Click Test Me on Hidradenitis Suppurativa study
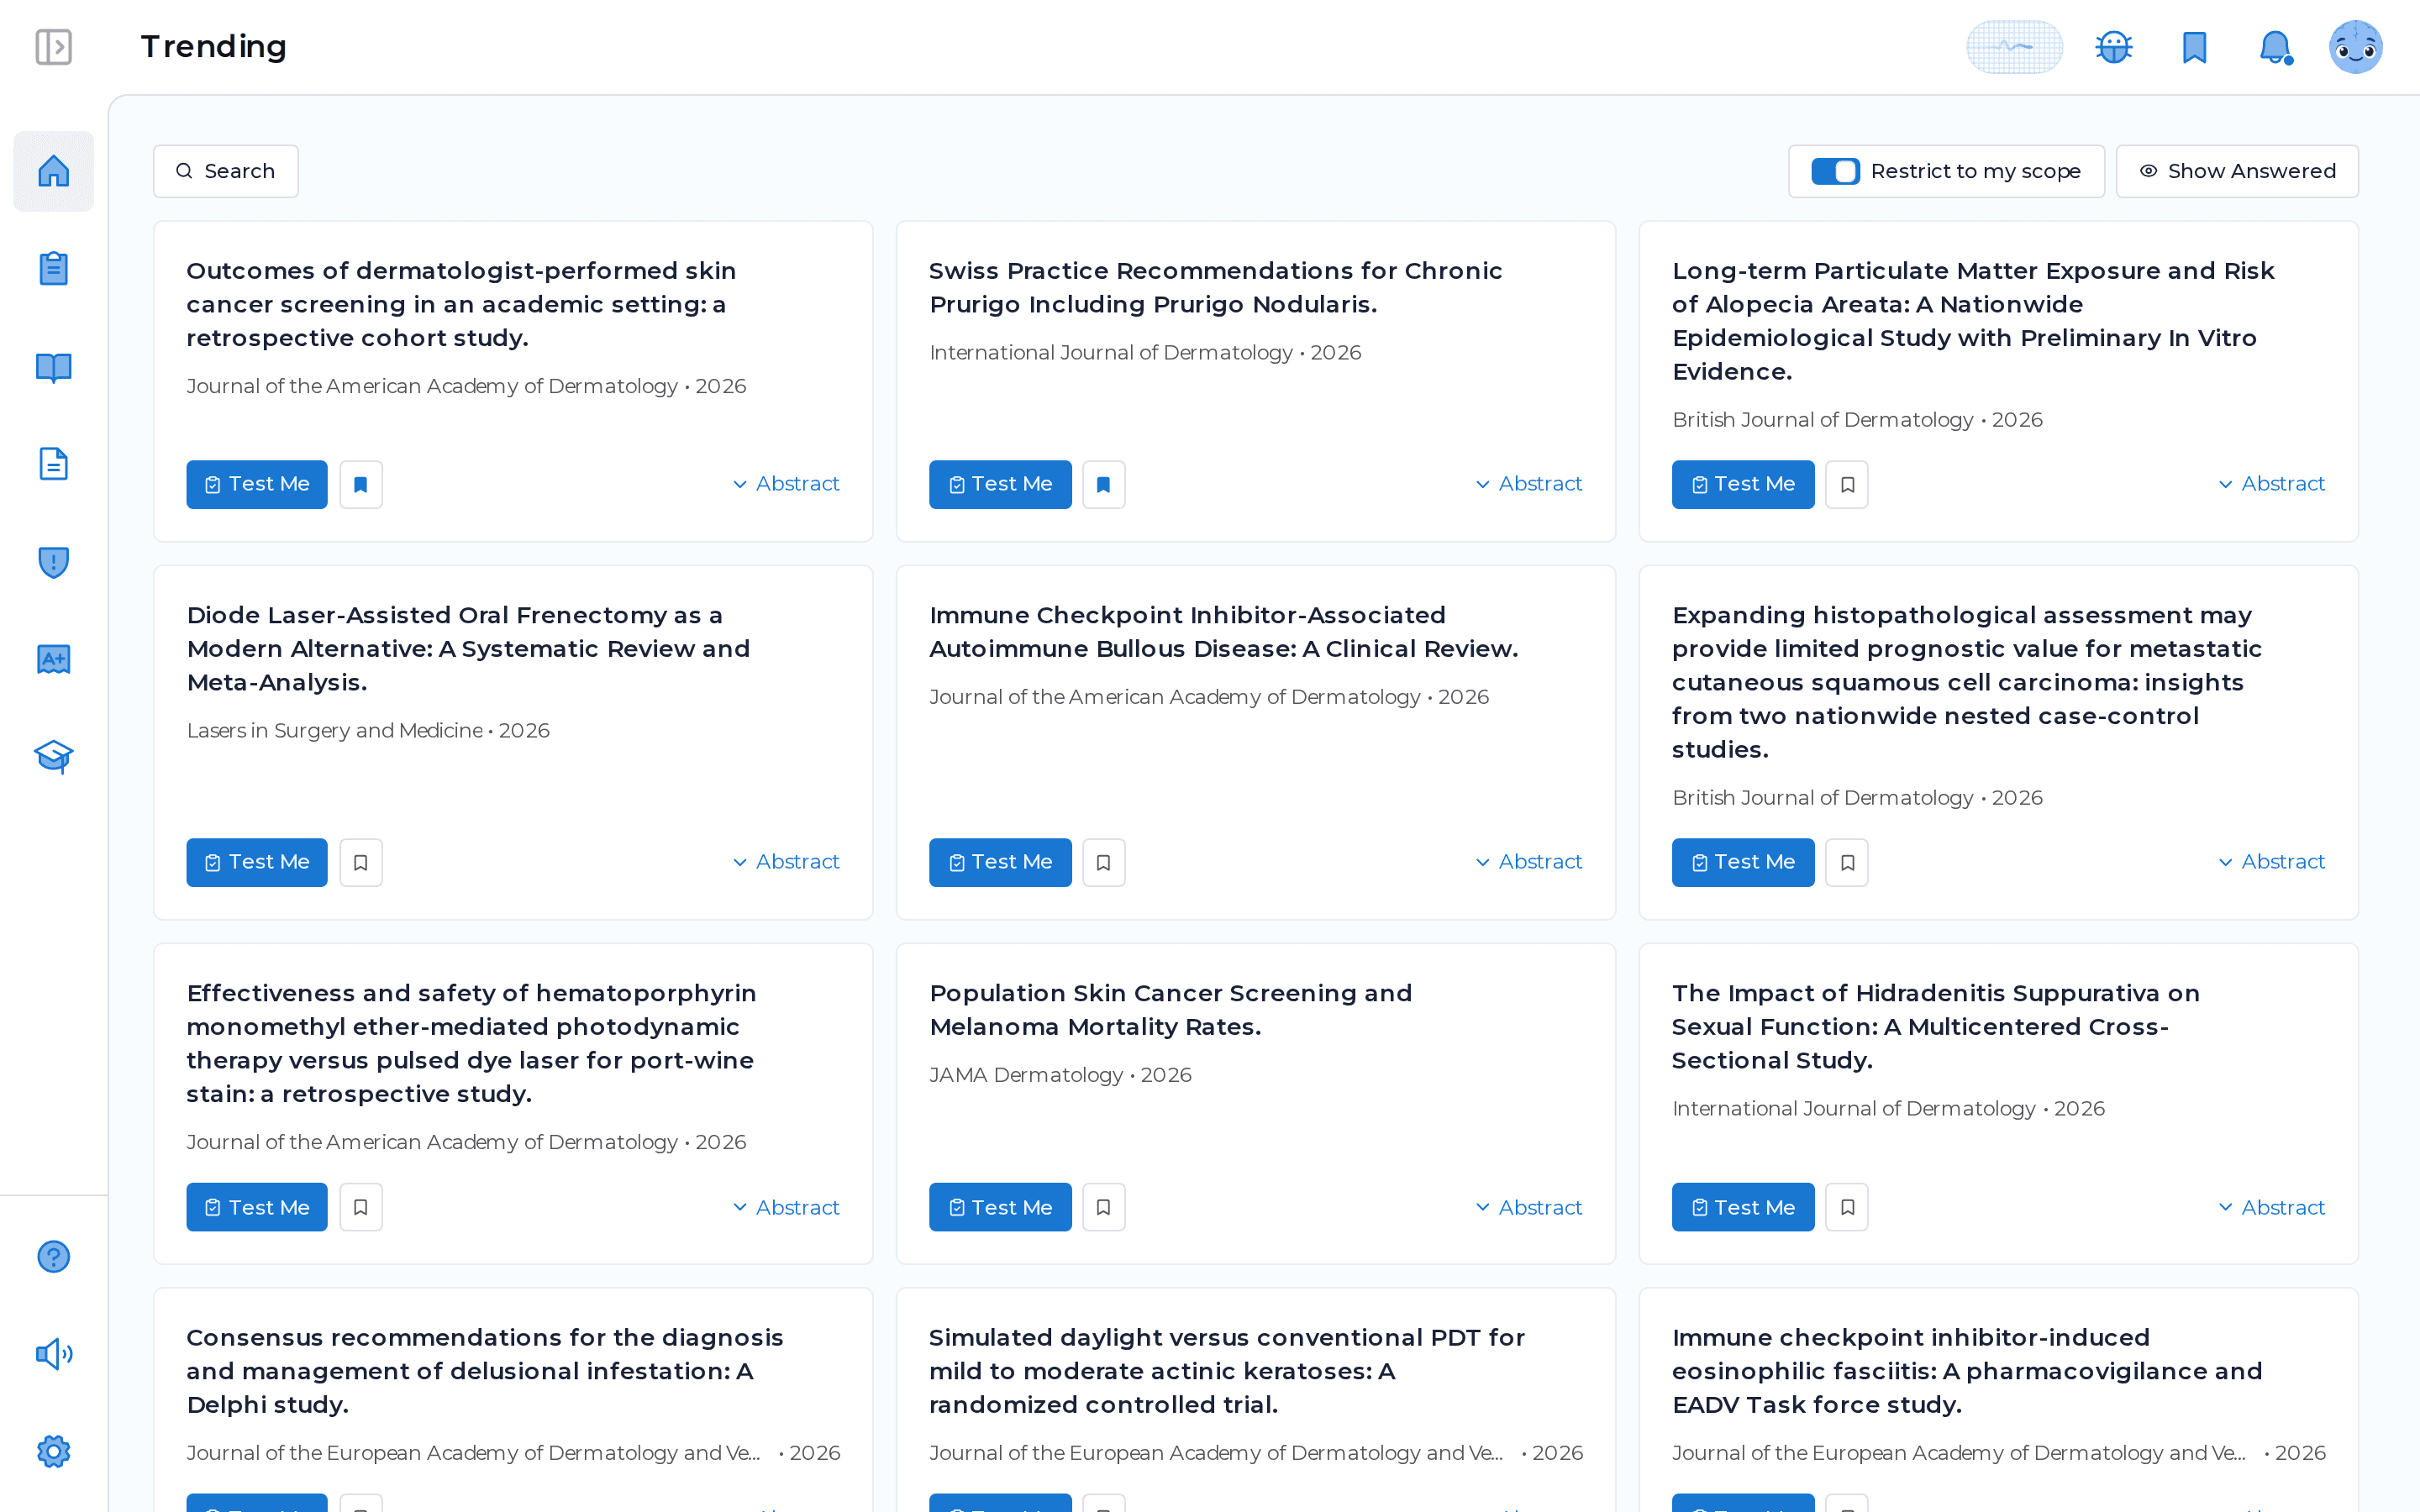 pos(1743,1207)
